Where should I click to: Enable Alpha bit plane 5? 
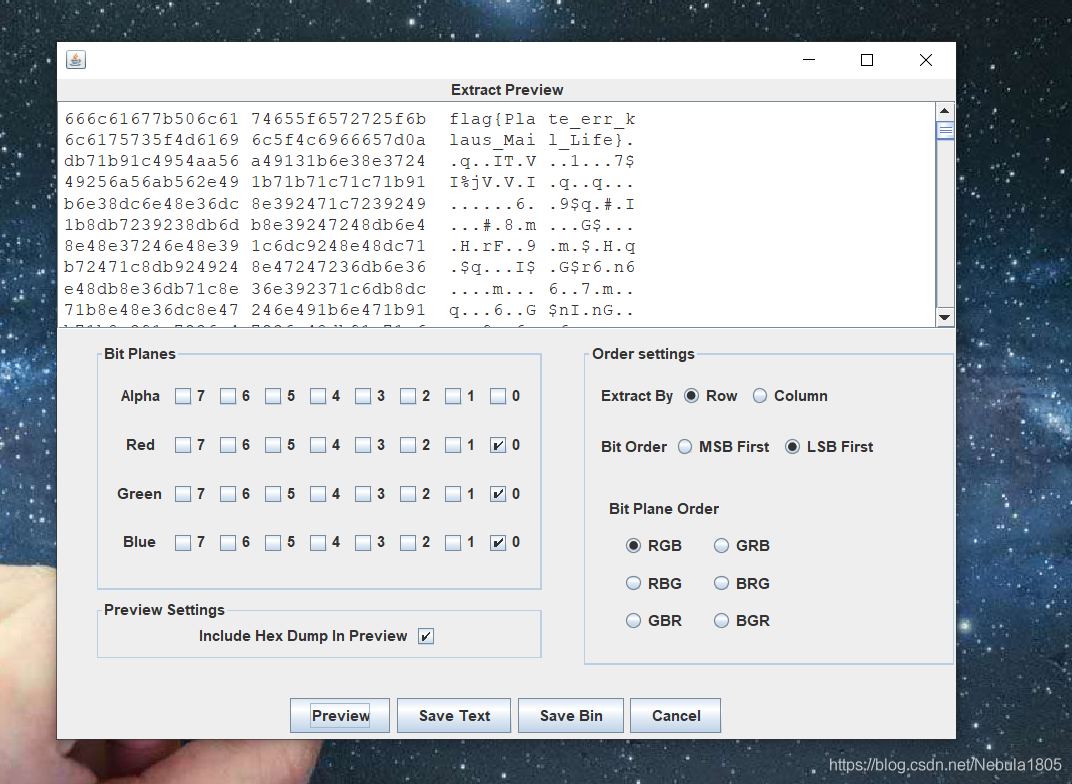(x=273, y=396)
